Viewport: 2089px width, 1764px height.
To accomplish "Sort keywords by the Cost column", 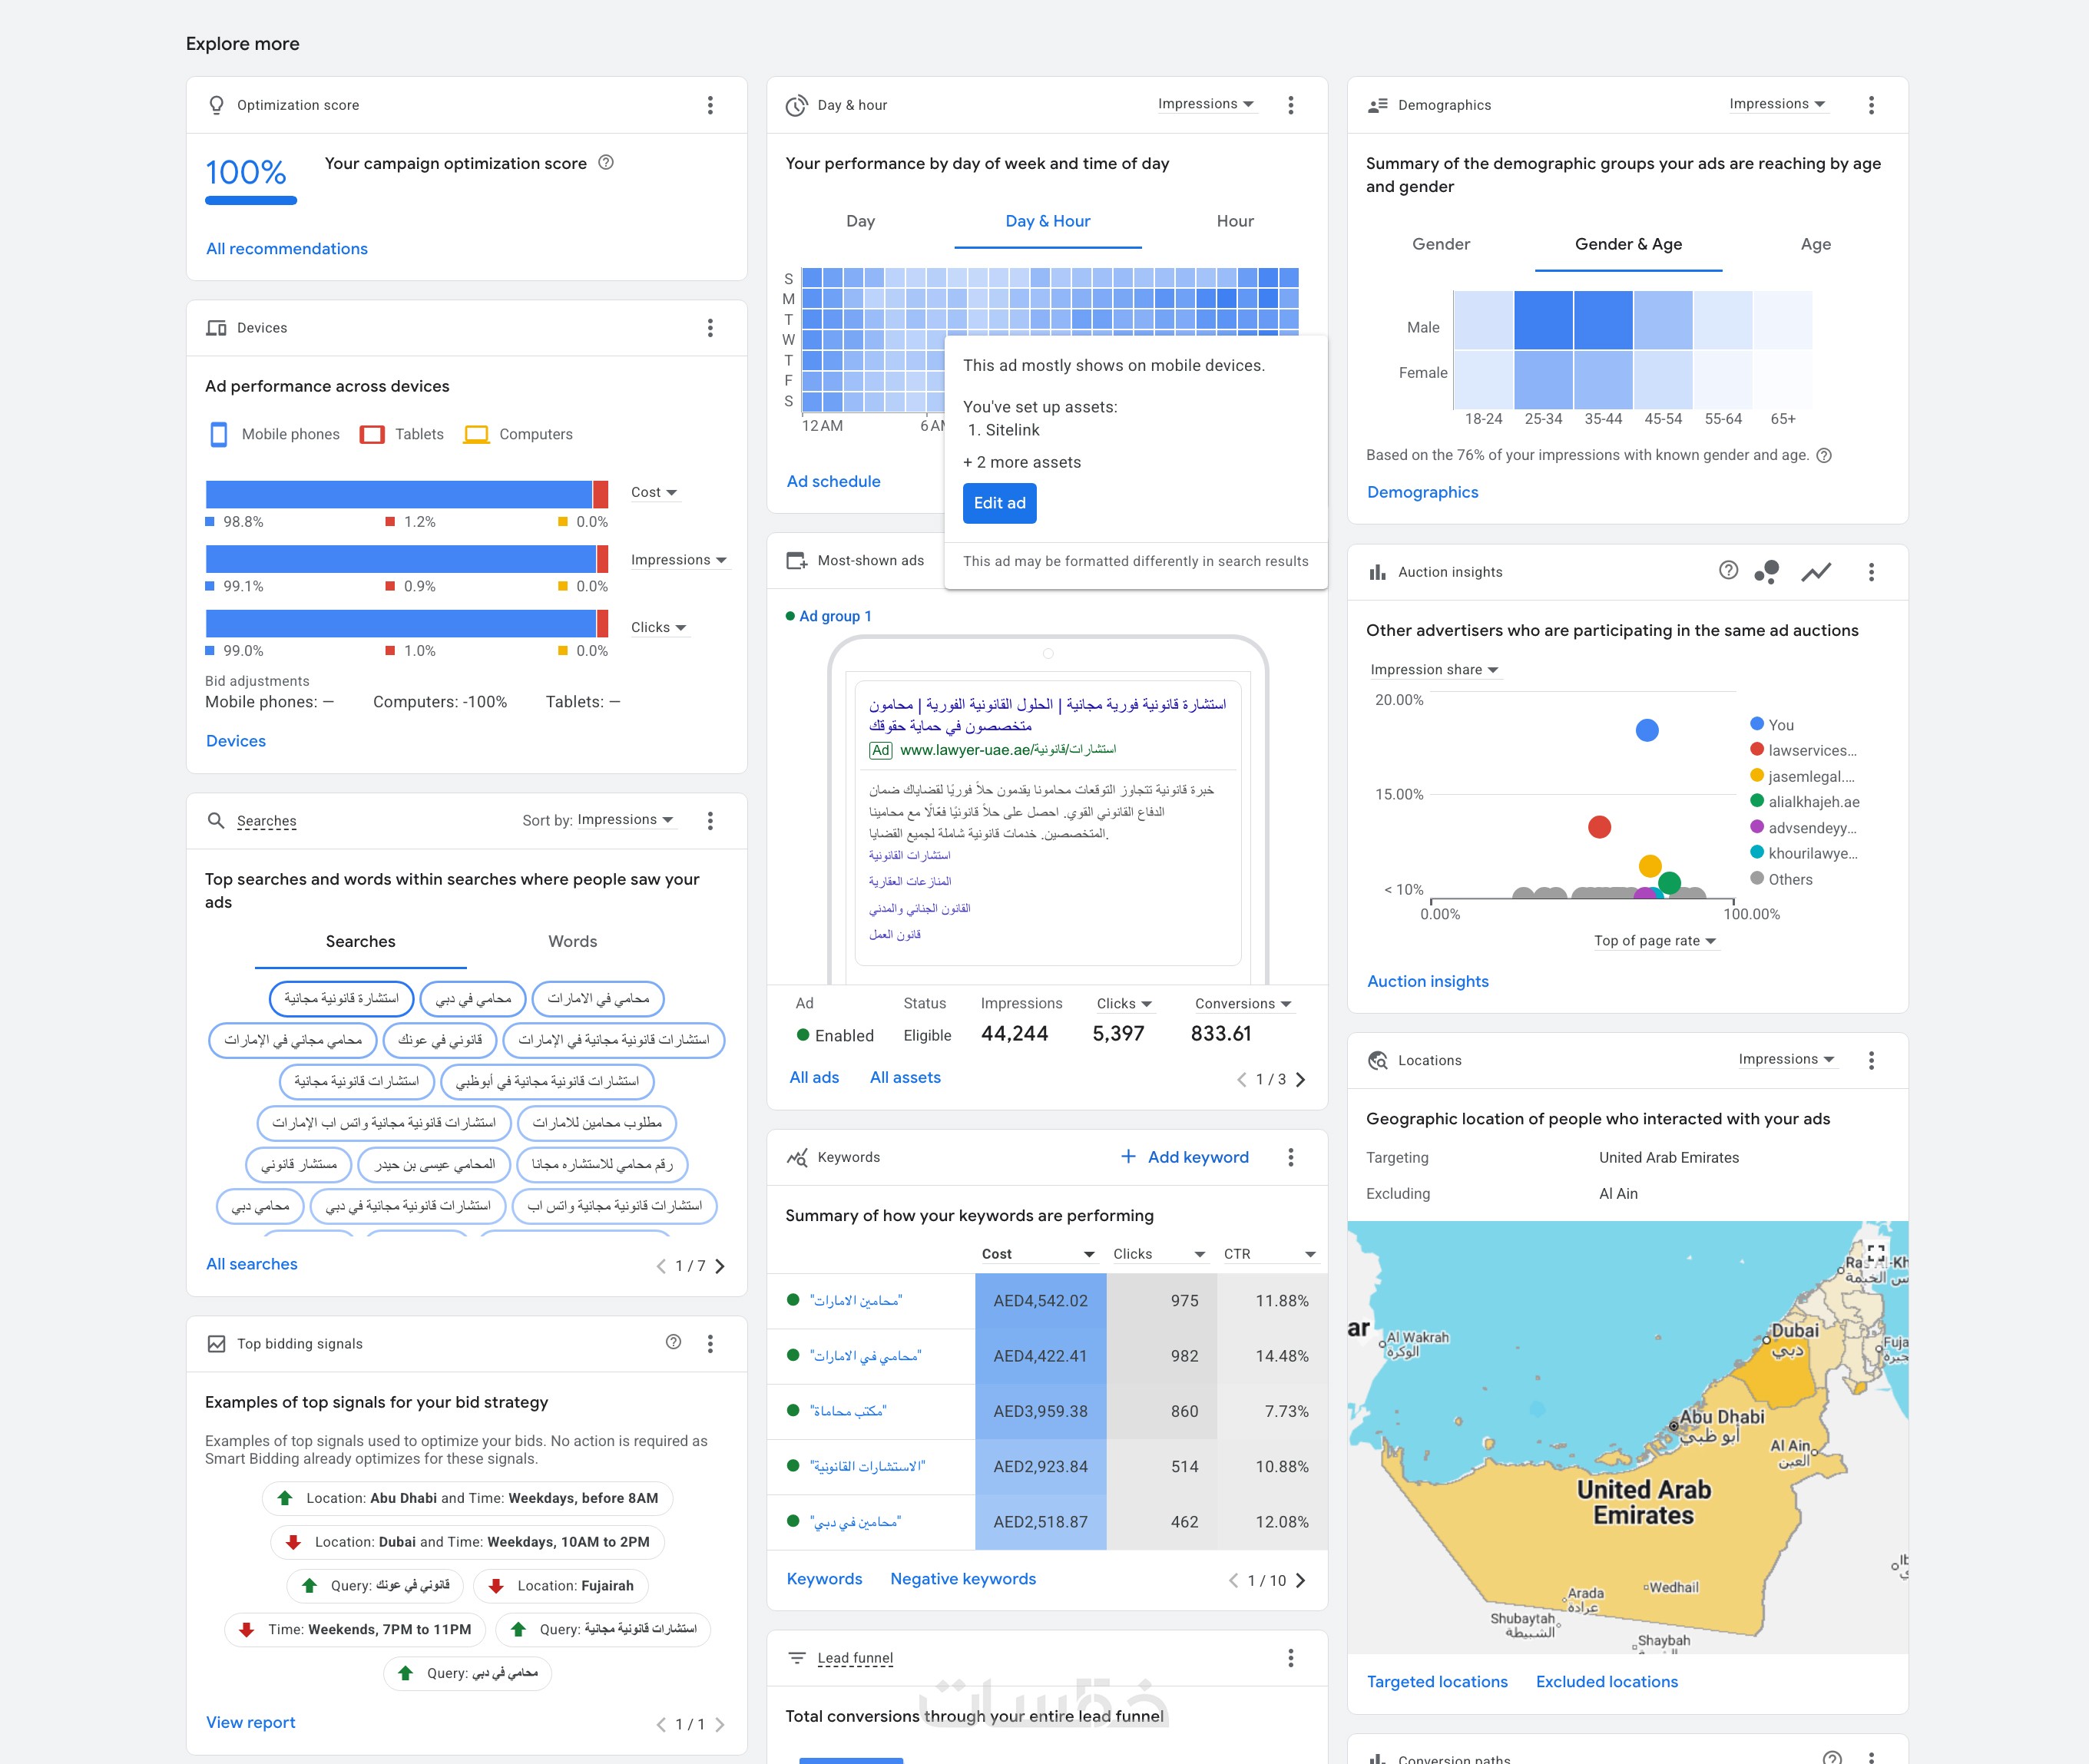I will pyautogui.click(x=1038, y=1254).
